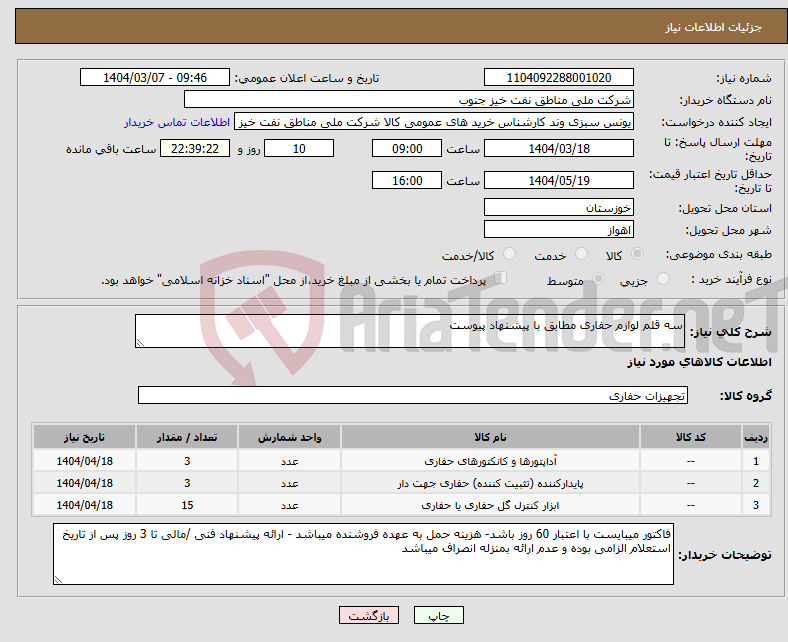Screen dimensions: 788x642
Task: Click the شماره نیاز number field
Action: pyautogui.click(x=558, y=77)
